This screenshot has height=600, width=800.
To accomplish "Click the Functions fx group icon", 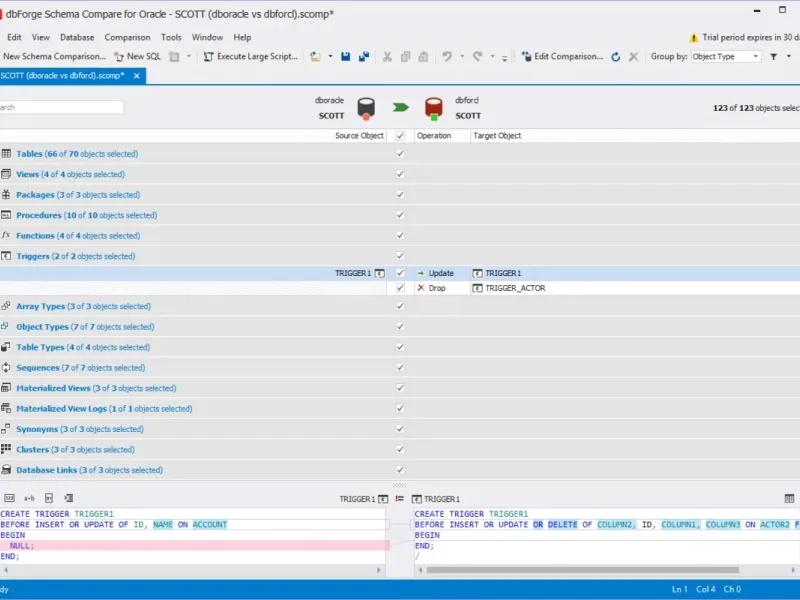I will (x=6, y=235).
